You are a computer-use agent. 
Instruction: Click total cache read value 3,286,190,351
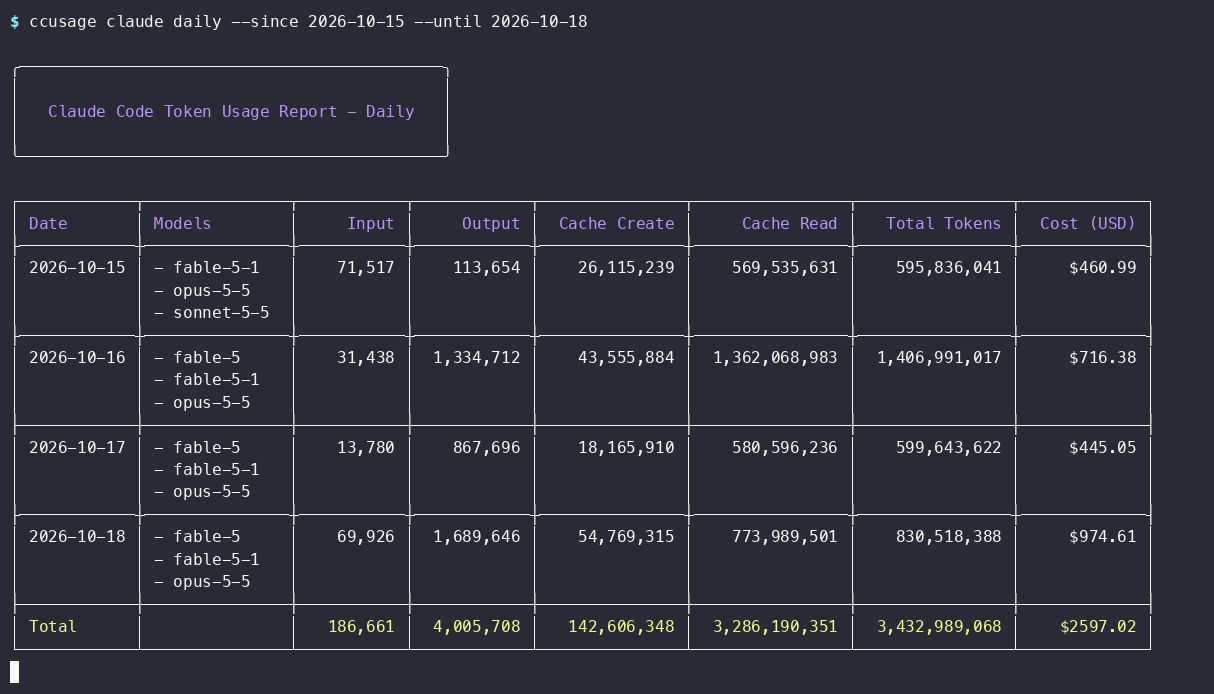pos(775,626)
